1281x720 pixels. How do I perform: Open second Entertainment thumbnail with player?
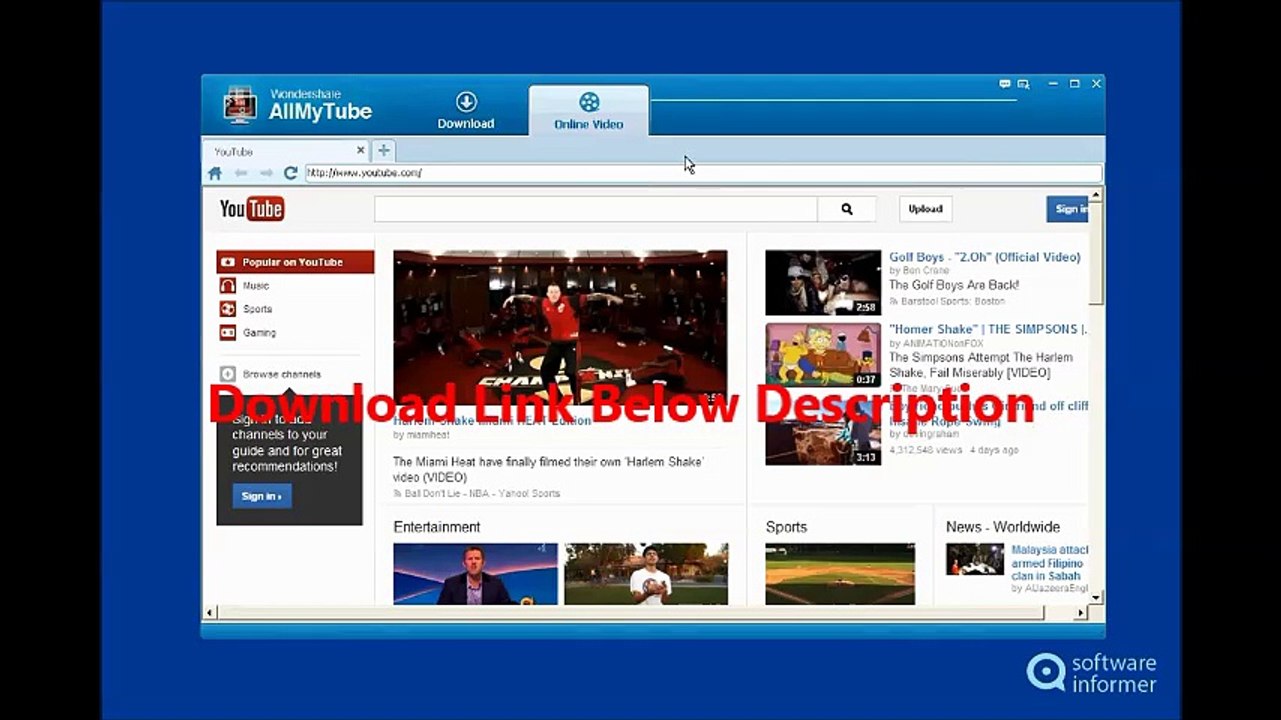pyautogui.click(x=646, y=574)
